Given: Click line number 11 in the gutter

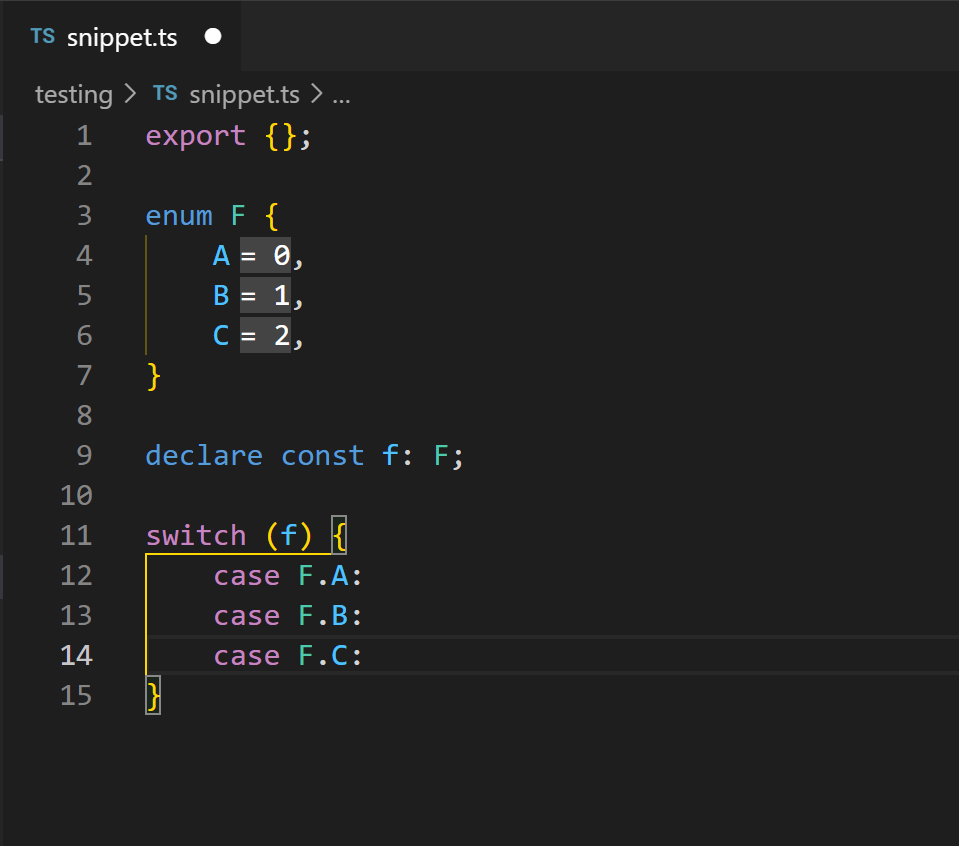Looking at the screenshot, I should pos(76,536).
